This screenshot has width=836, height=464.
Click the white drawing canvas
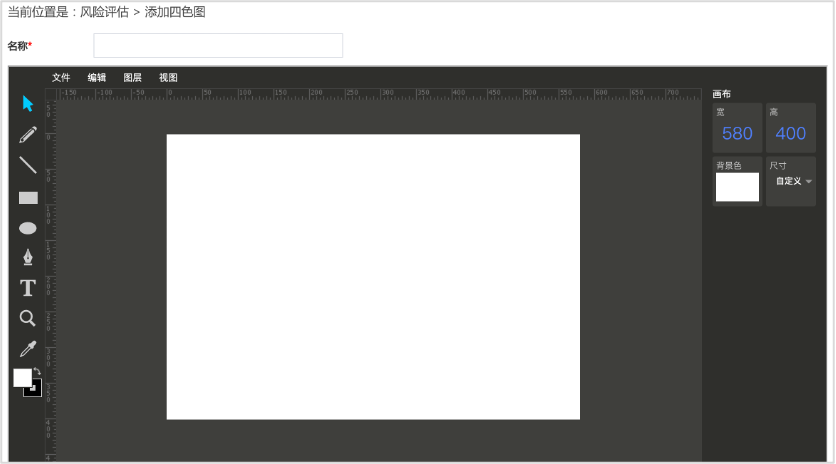373,277
